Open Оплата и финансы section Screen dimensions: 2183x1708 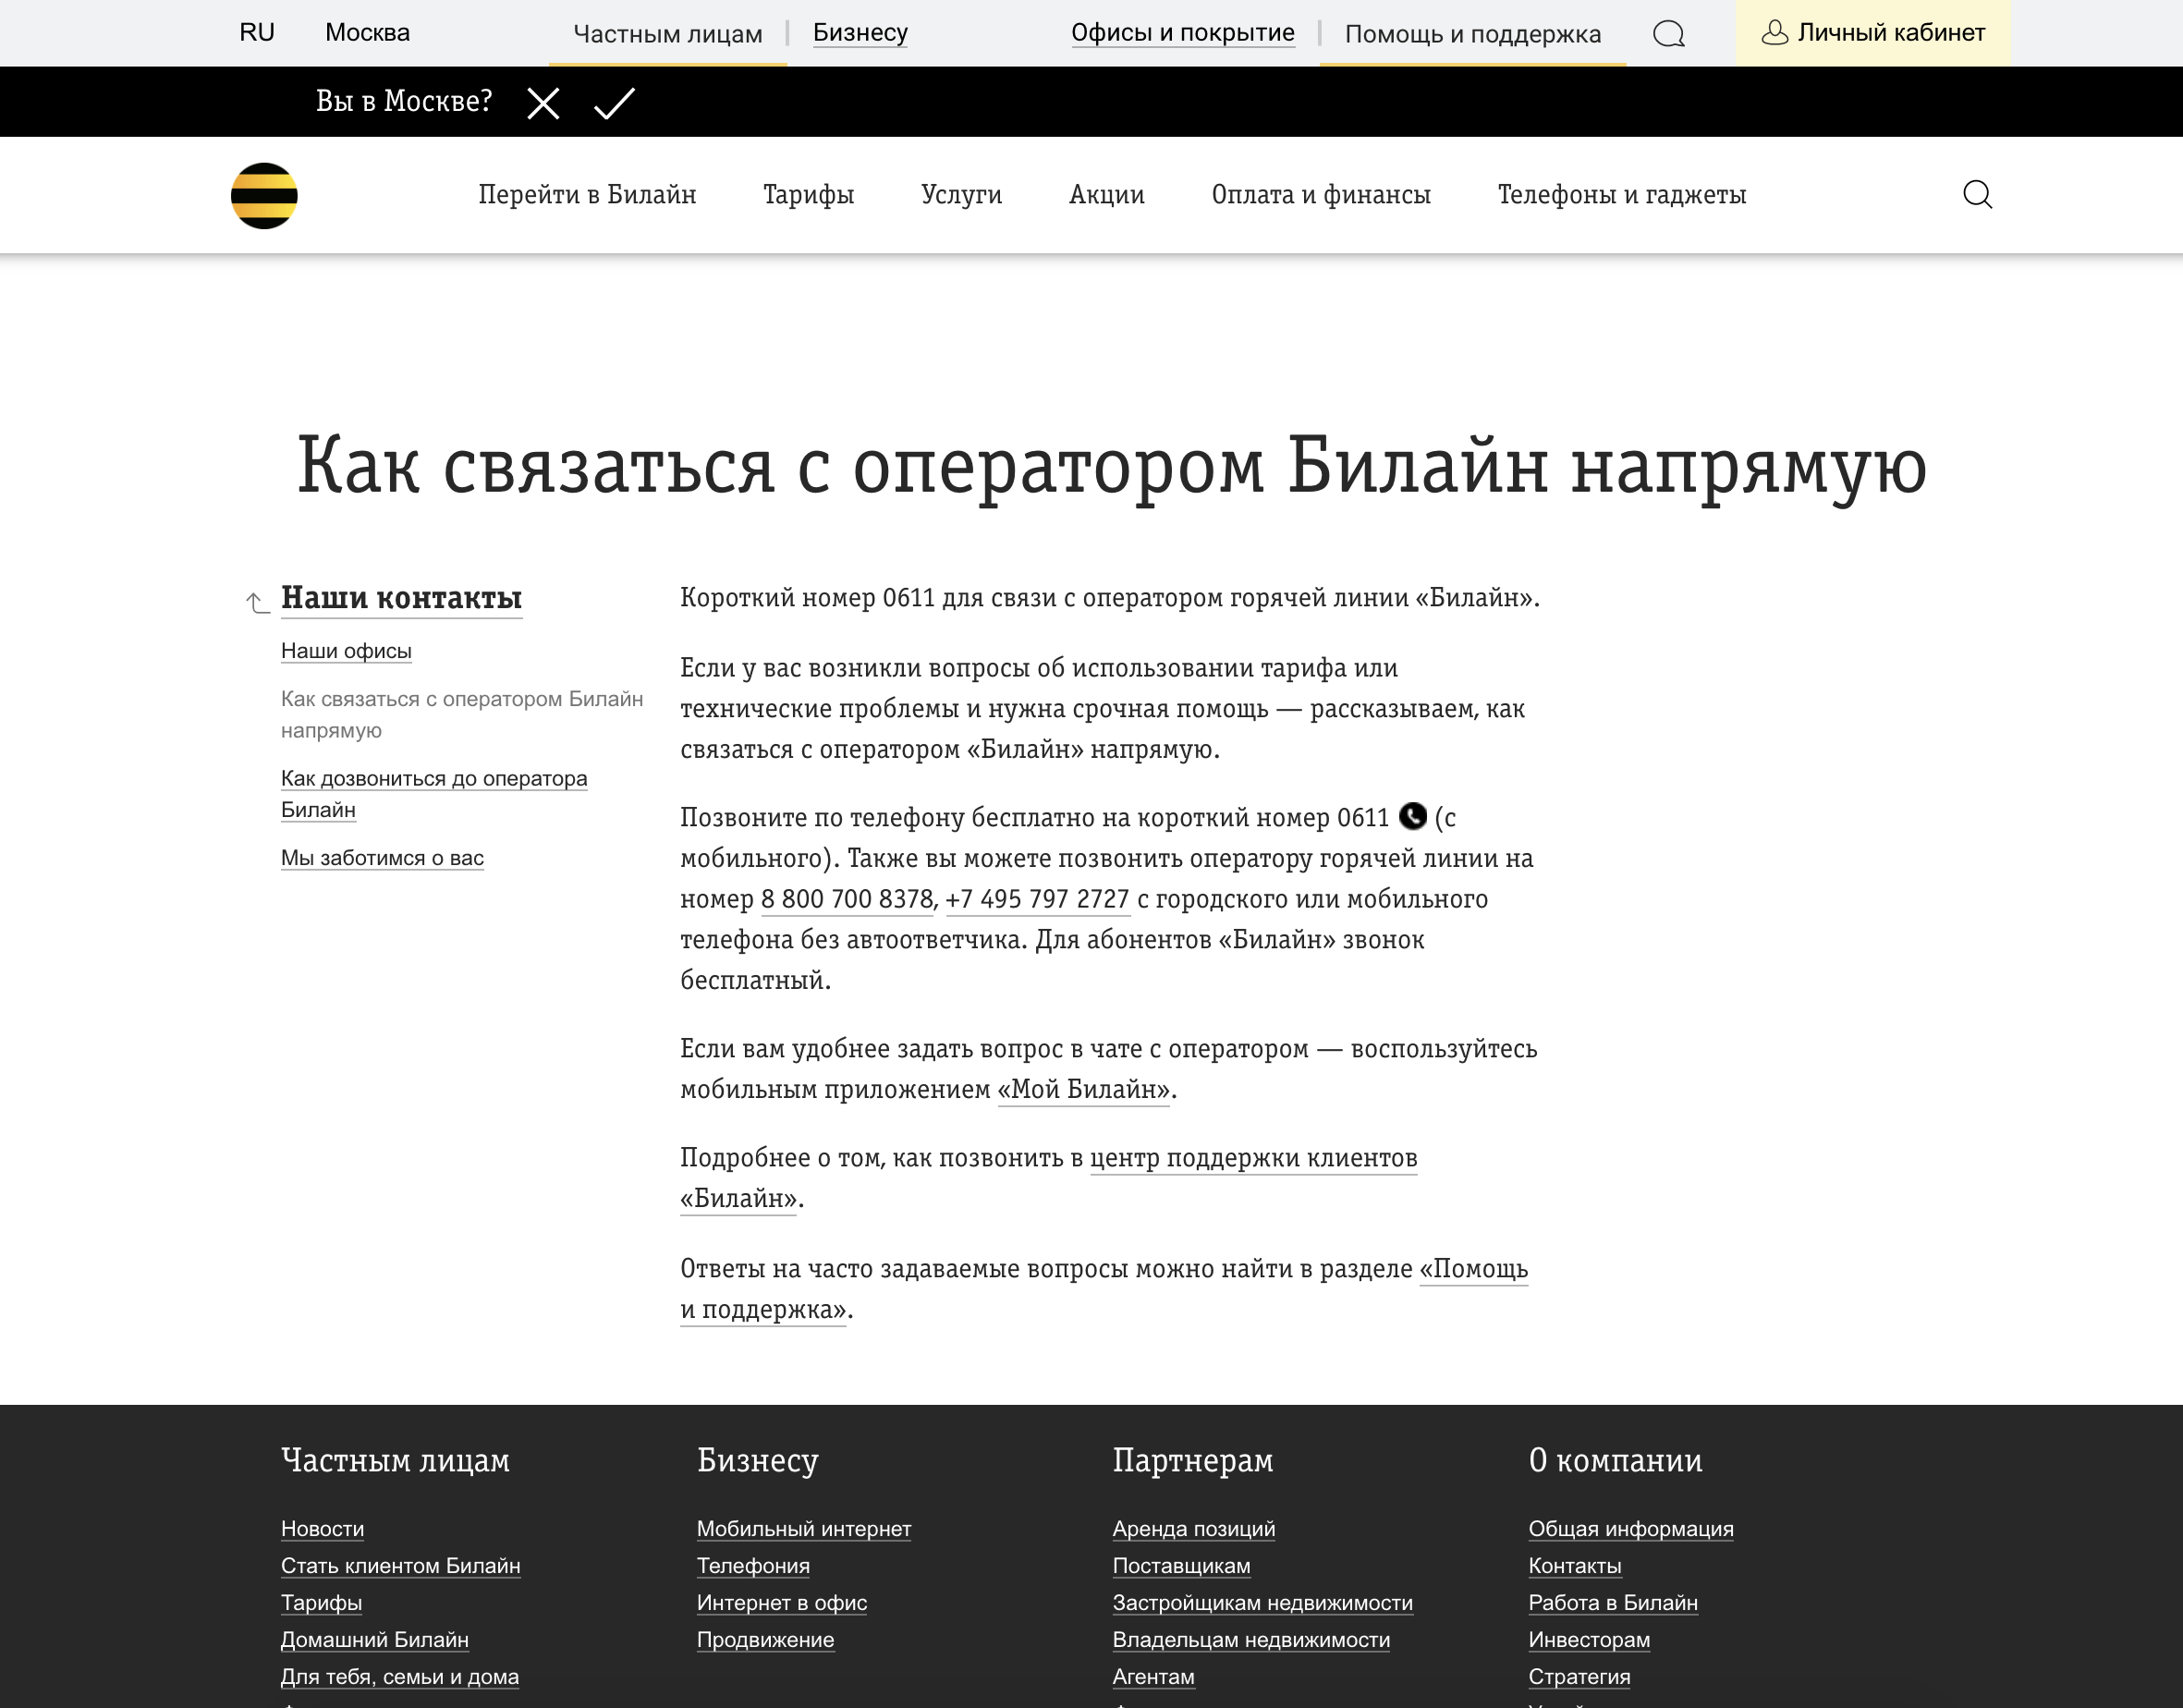(x=1322, y=195)
